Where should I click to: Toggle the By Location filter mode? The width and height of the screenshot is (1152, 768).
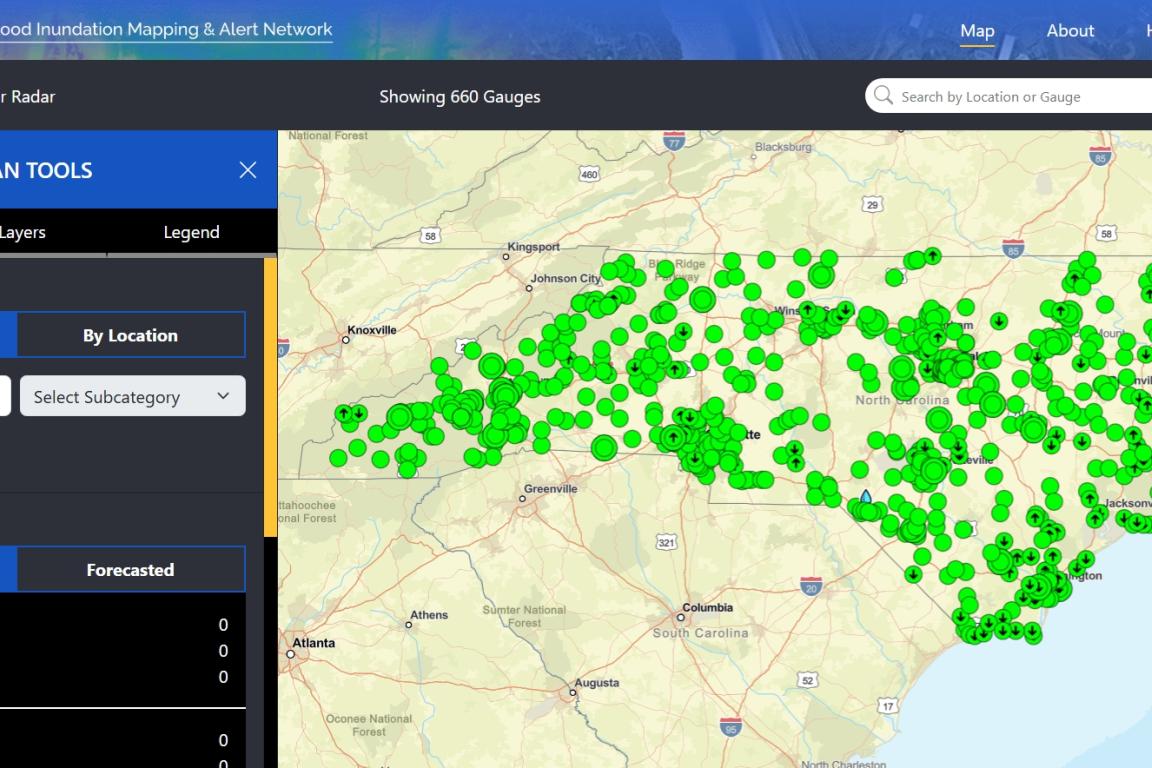(x=130, y=334)
